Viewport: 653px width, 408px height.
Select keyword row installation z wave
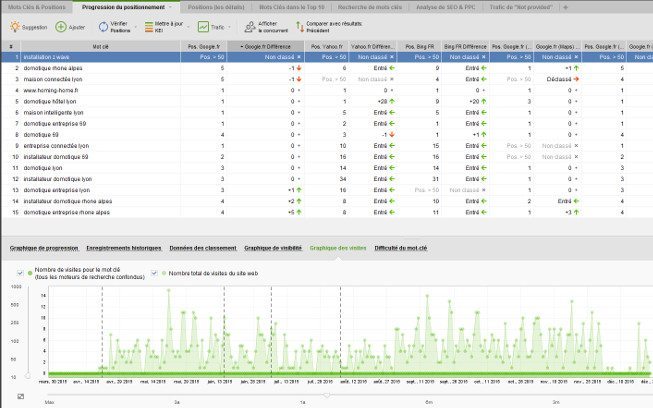click(327, 57)
